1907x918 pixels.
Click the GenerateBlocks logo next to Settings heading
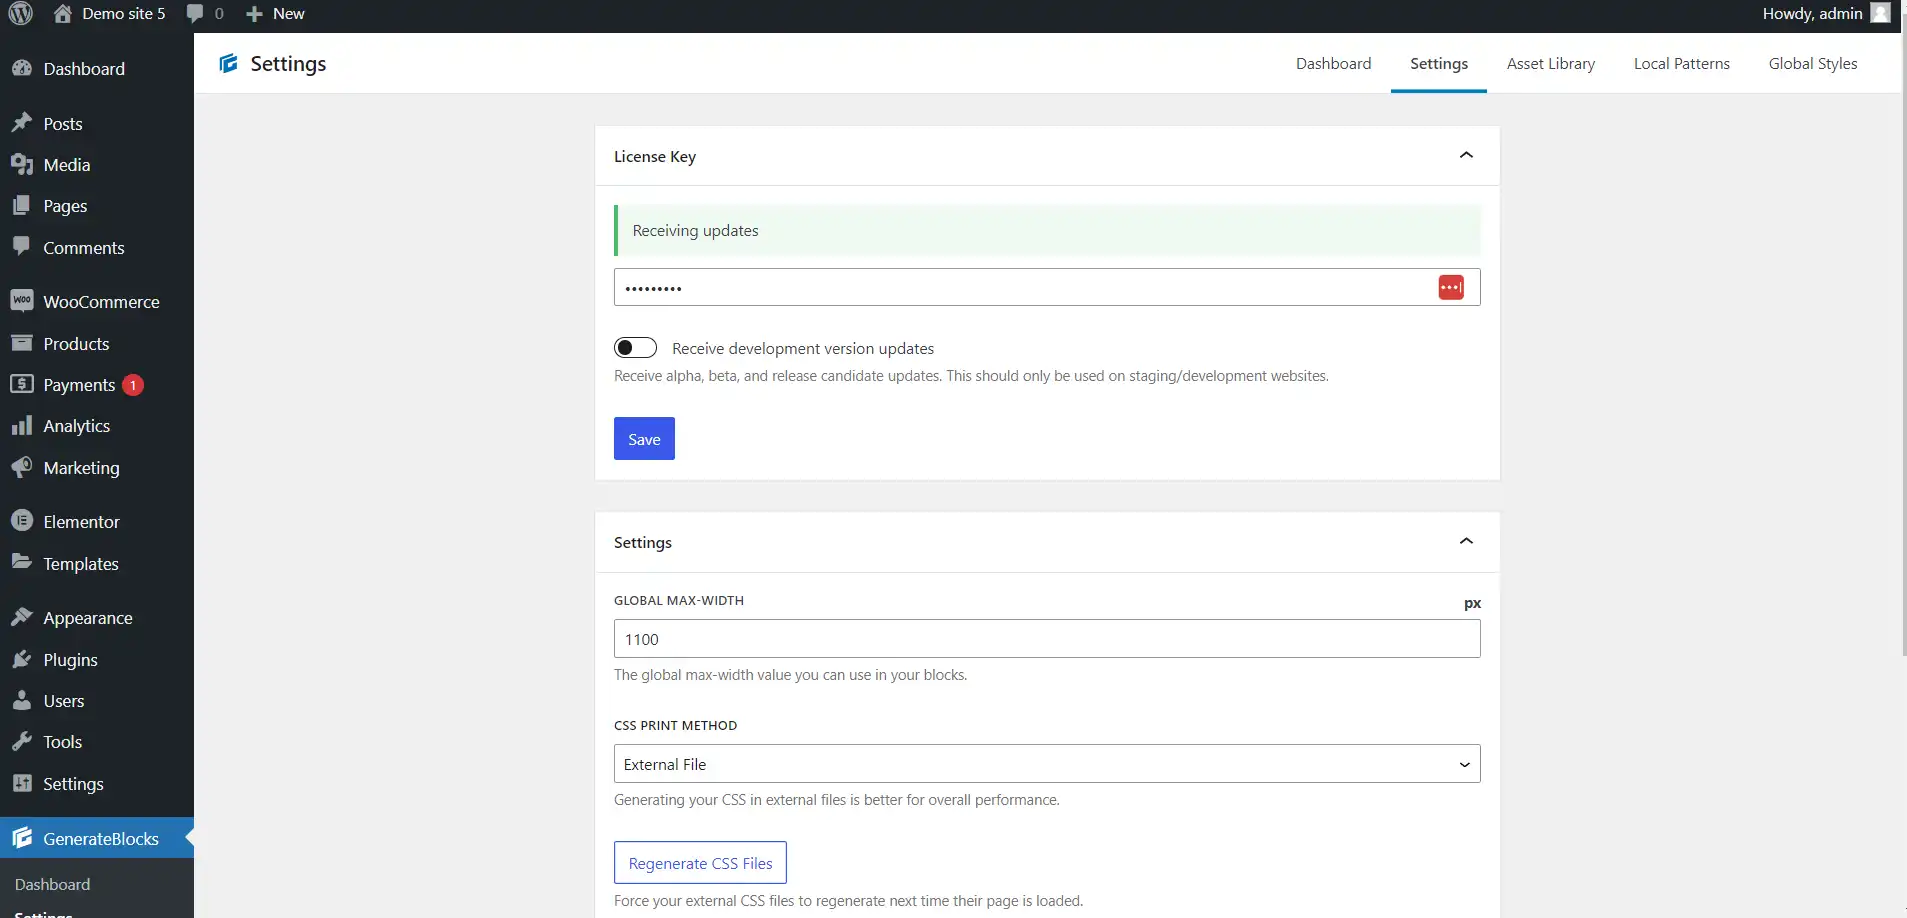tap(229, 63)
